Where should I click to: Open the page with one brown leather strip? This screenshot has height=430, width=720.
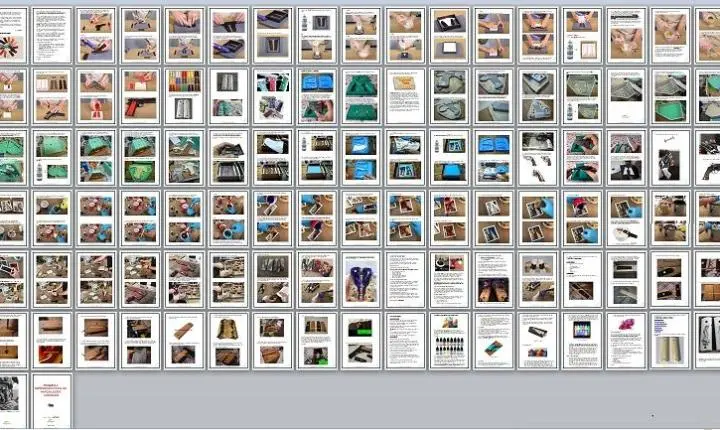(x=184, y=340)
